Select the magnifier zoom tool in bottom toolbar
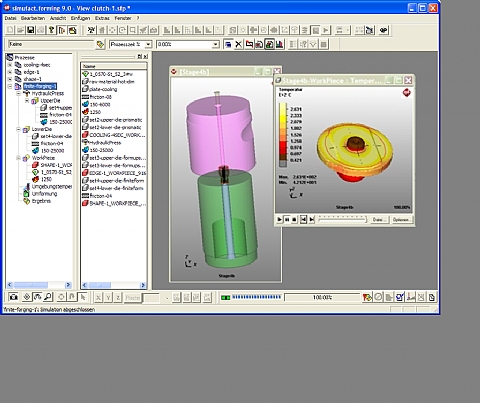 coord(48,297)
